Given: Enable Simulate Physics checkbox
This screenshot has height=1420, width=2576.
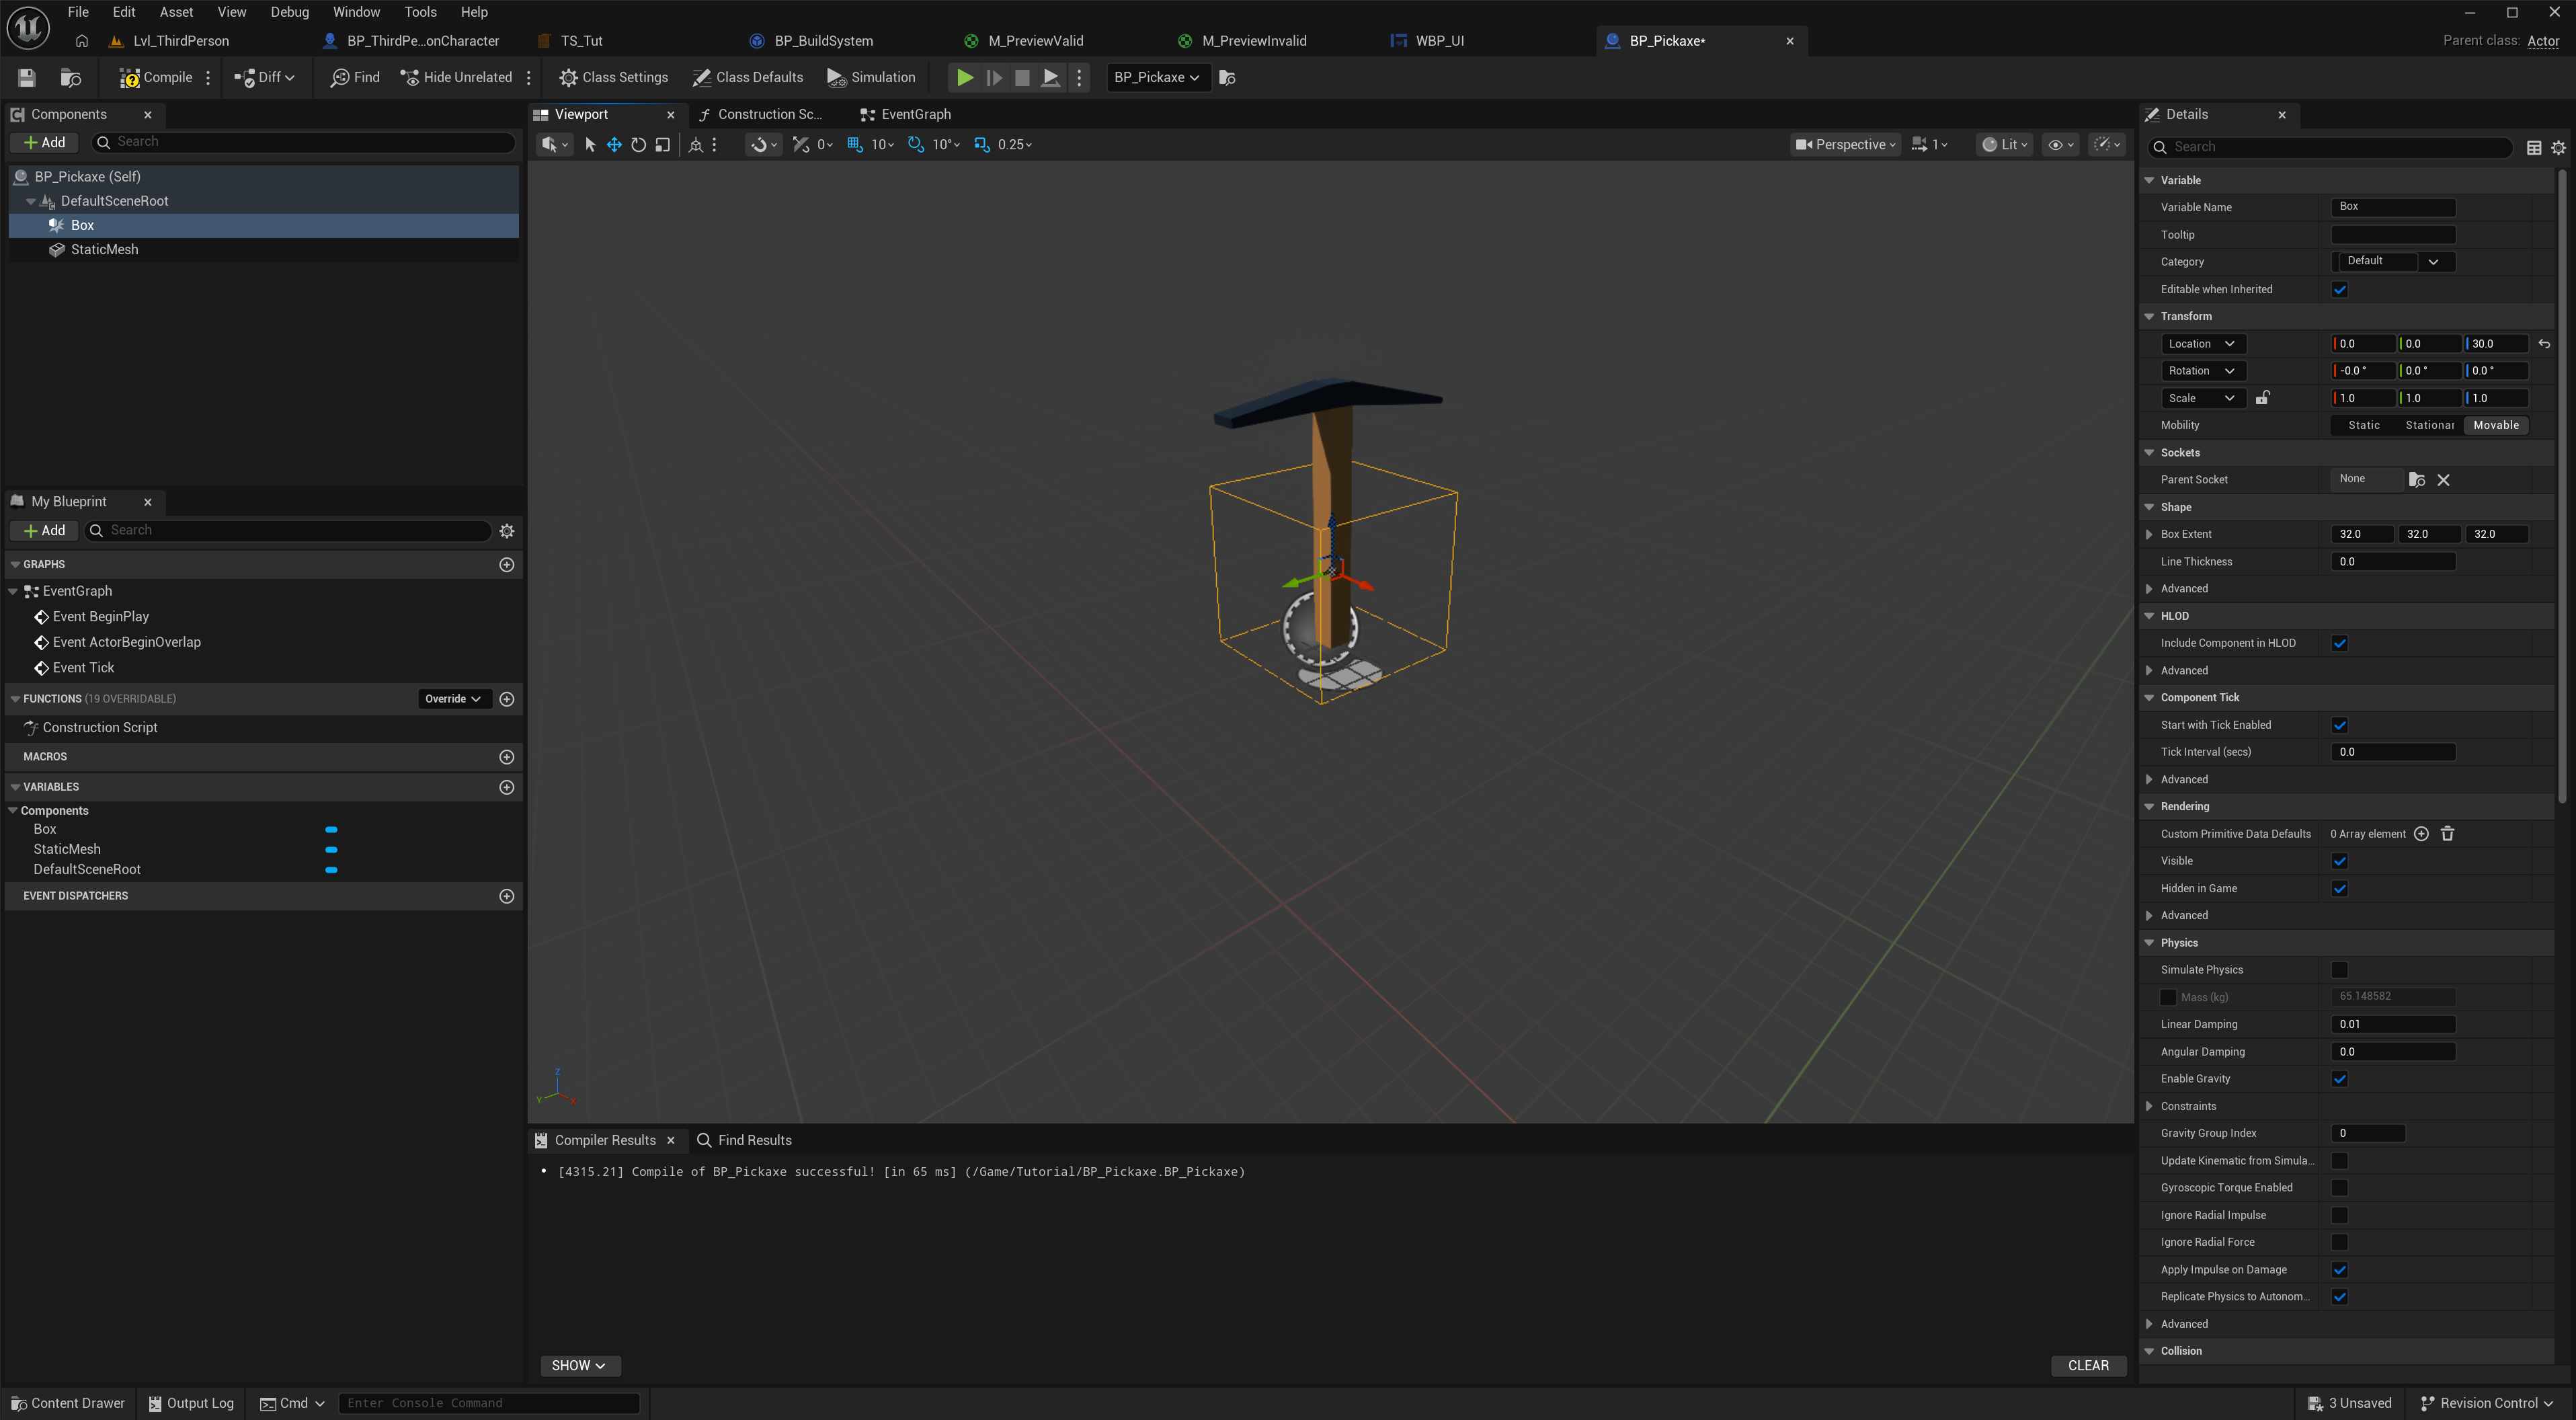Looking at the screenshot, I should (x=2339, y=970).
